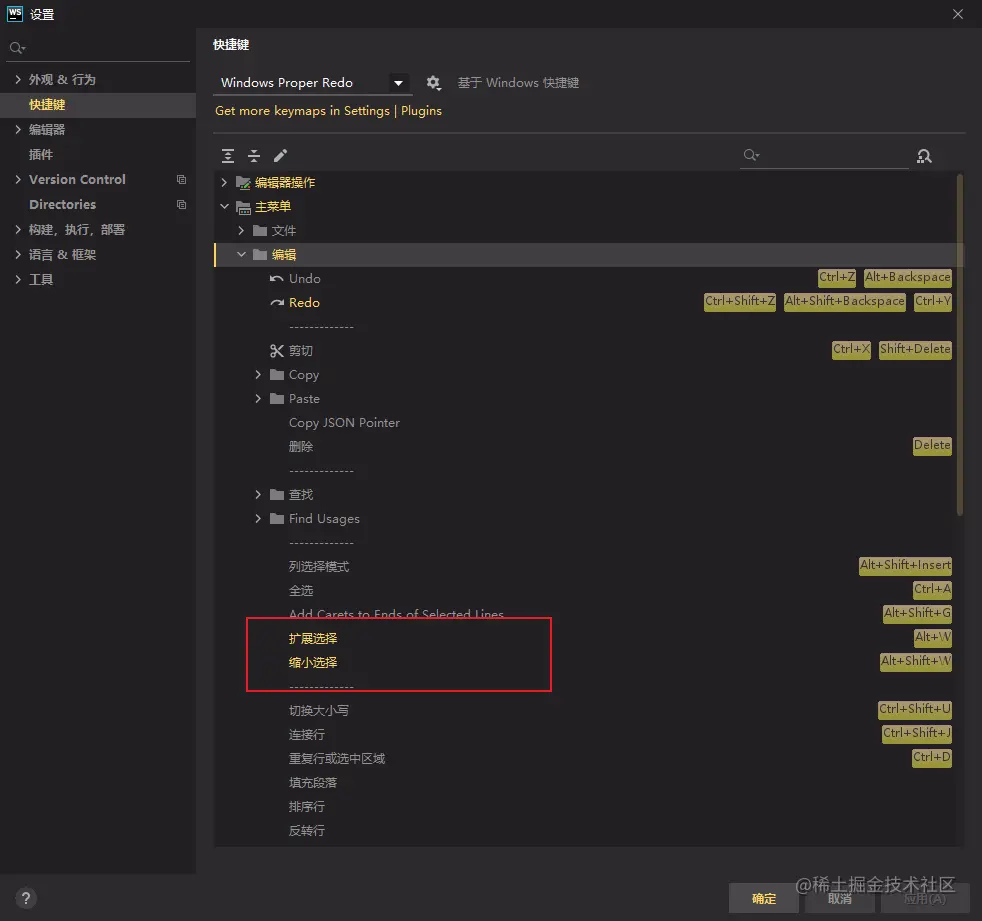Open the Windows Proper Redo keymap dropdown

(311, 83)
